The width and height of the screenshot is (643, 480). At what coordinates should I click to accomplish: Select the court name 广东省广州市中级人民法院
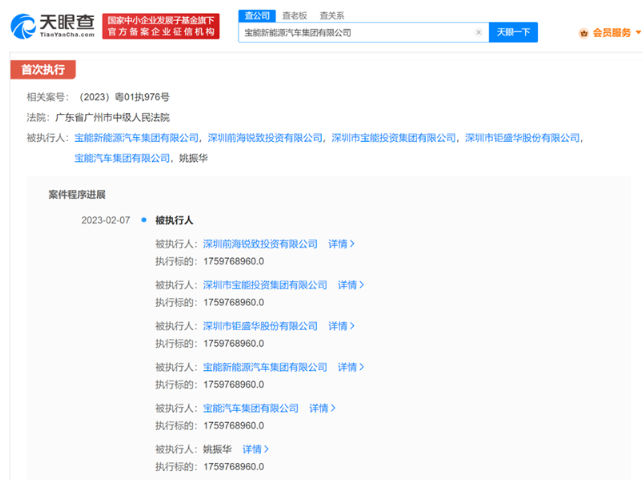(112, 118)
